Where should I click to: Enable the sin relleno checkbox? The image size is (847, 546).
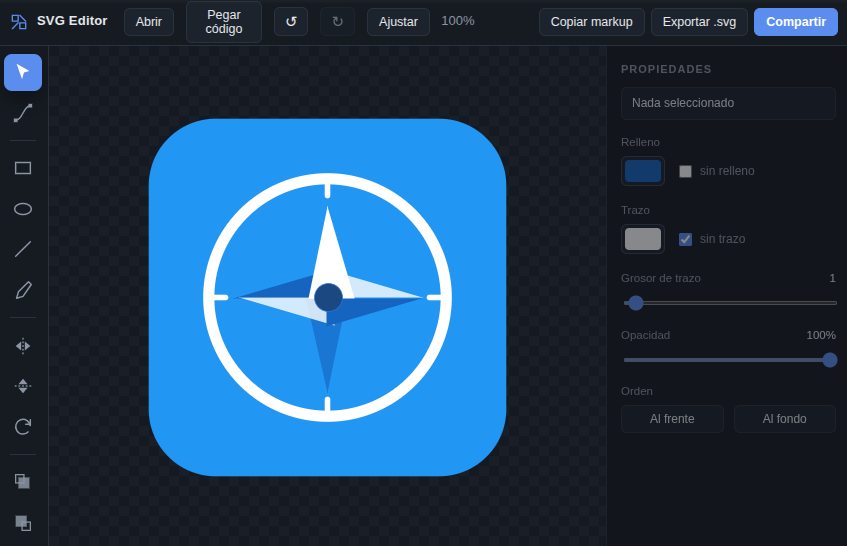(x=685, y=171)
